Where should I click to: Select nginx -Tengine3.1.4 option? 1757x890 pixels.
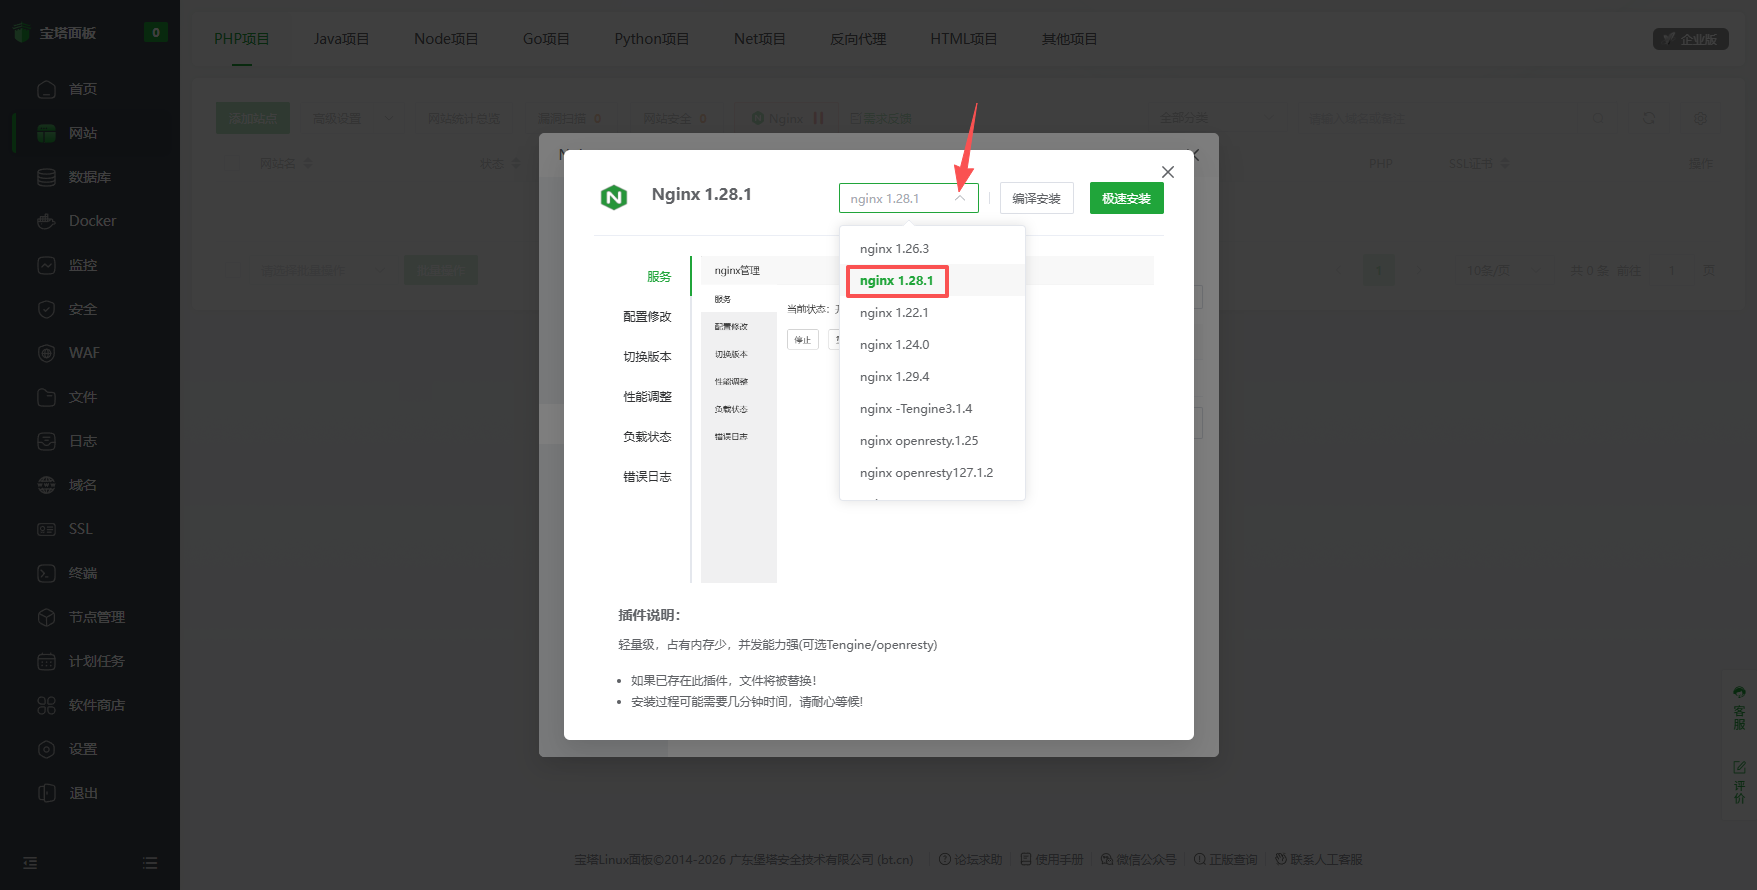pos(932,408)
